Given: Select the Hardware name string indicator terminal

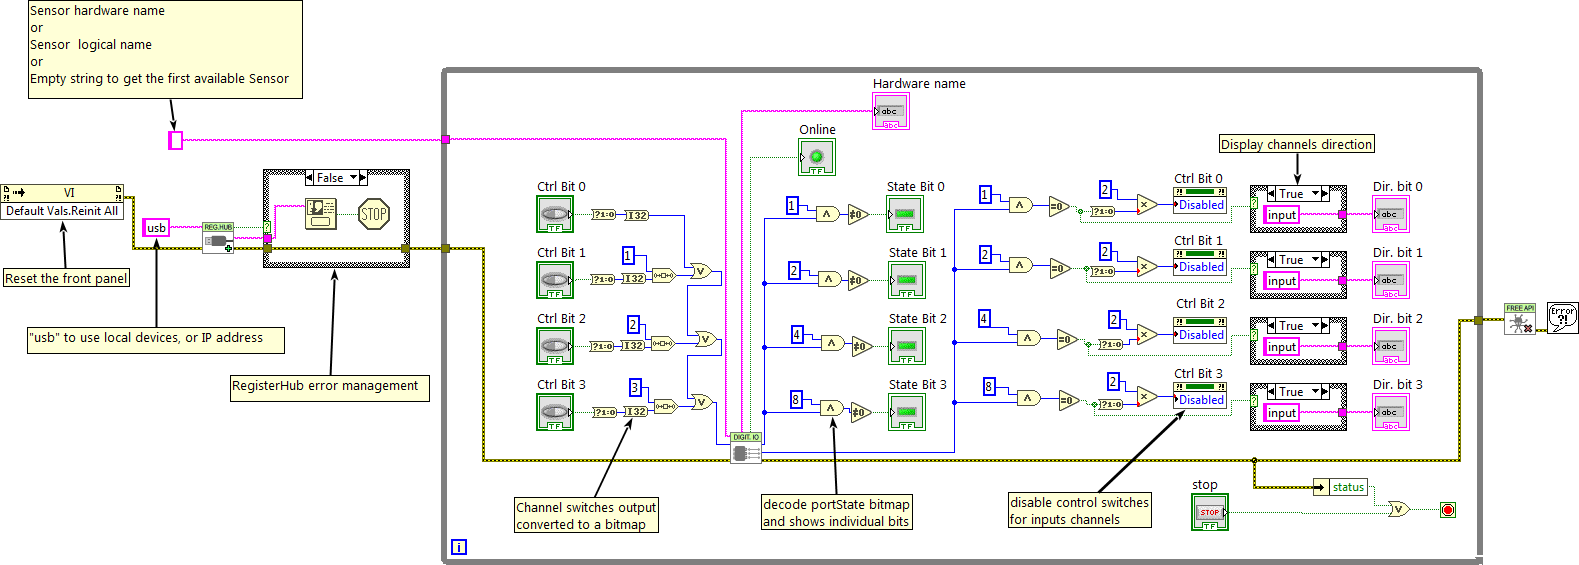Looking at the screenshot, I should pos(890,112).
